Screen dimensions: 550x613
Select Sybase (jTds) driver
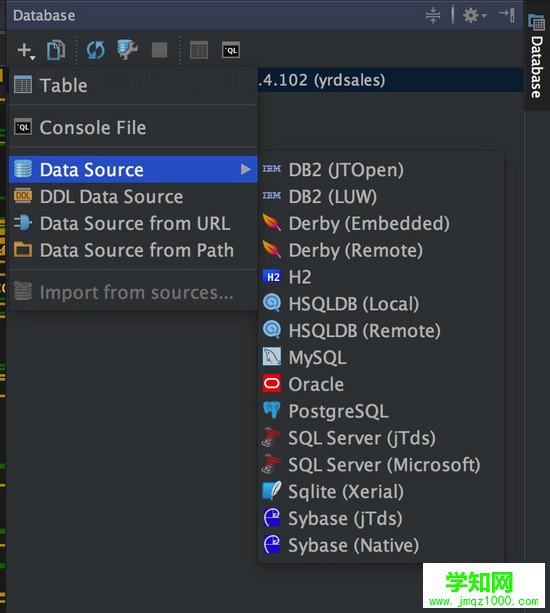click(381, 518)
